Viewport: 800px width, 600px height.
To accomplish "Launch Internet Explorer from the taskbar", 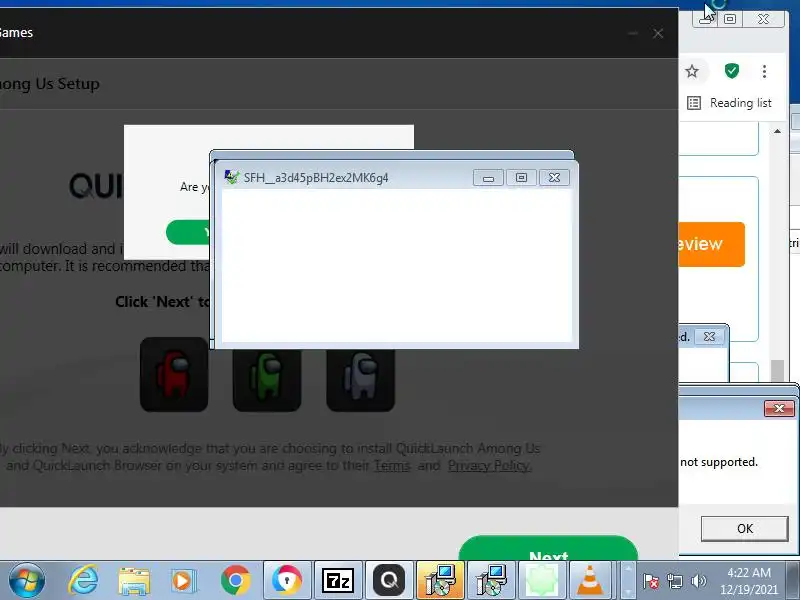I will coord(83,580).
